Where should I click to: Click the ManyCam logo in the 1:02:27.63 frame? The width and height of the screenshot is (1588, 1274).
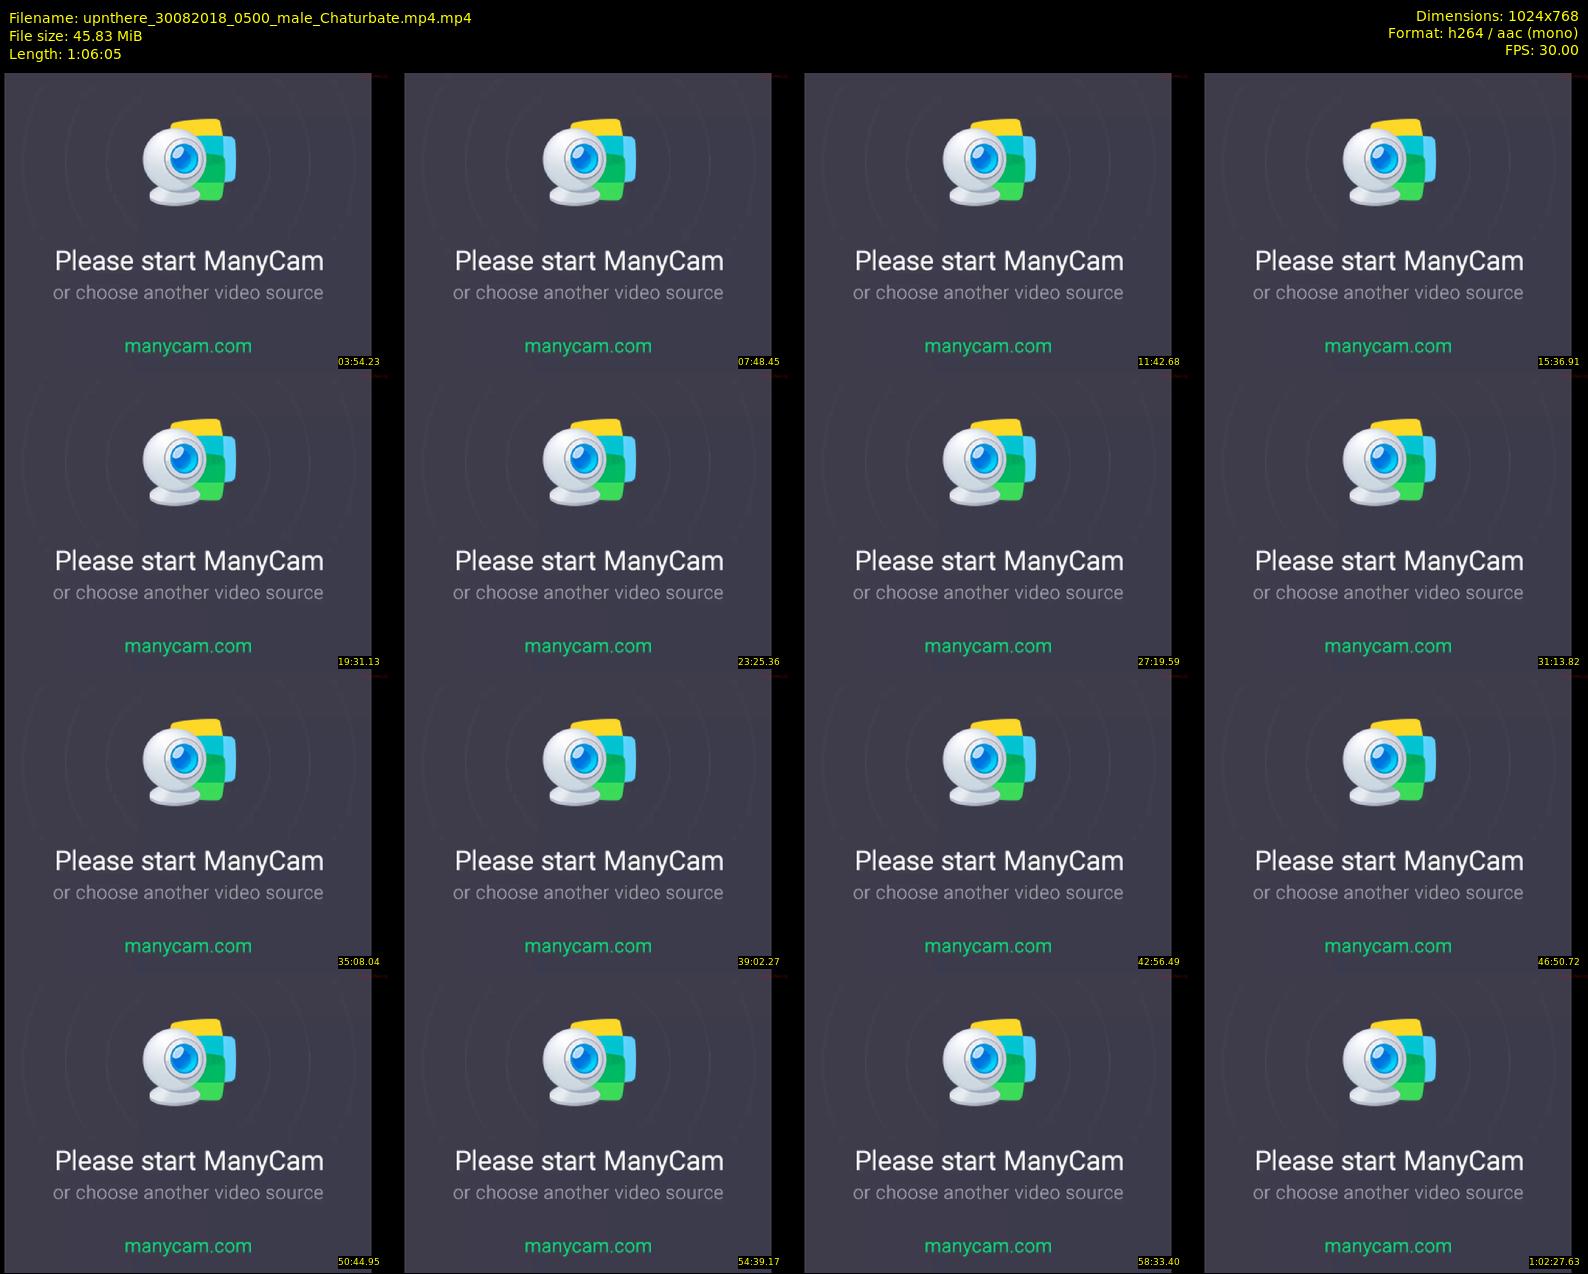click(1389, 1062)
